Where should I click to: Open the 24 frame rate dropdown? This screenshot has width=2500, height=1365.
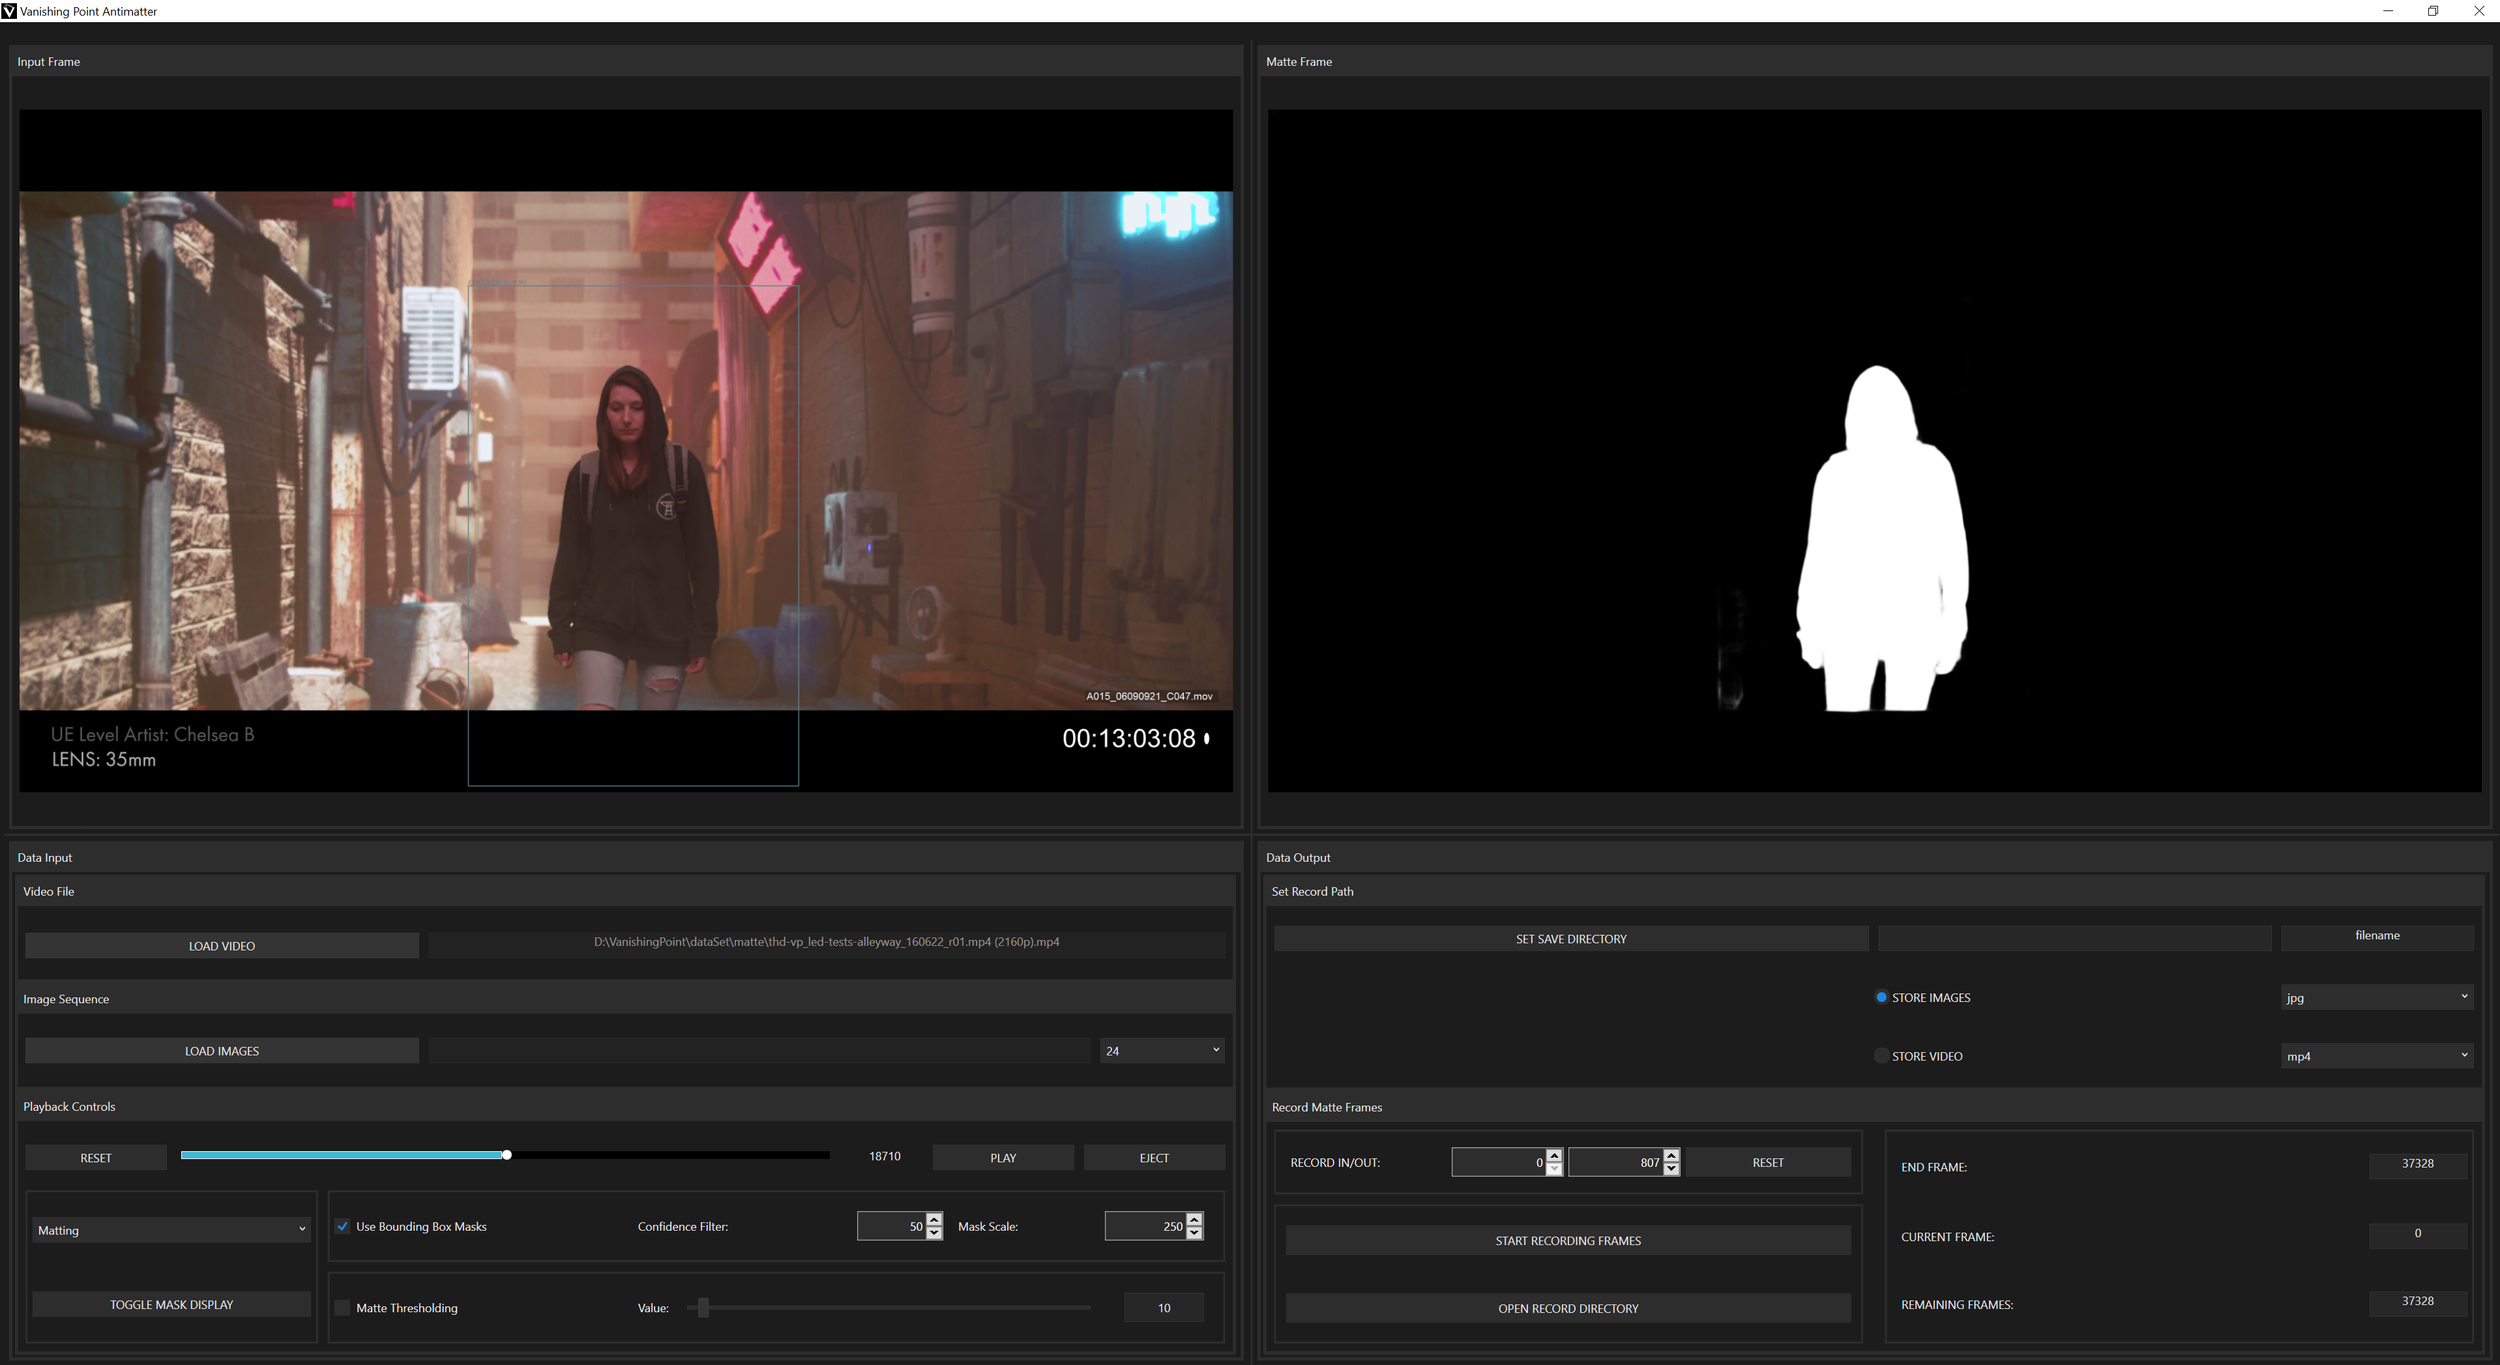(1162, 1050)
